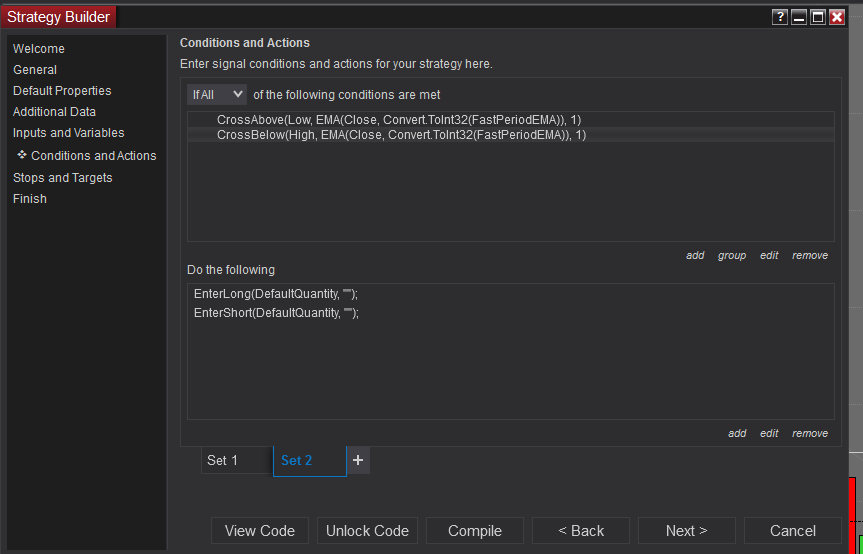Click the group link under conditions
Viewport: 863px width, 554px height.
[732, 256]
